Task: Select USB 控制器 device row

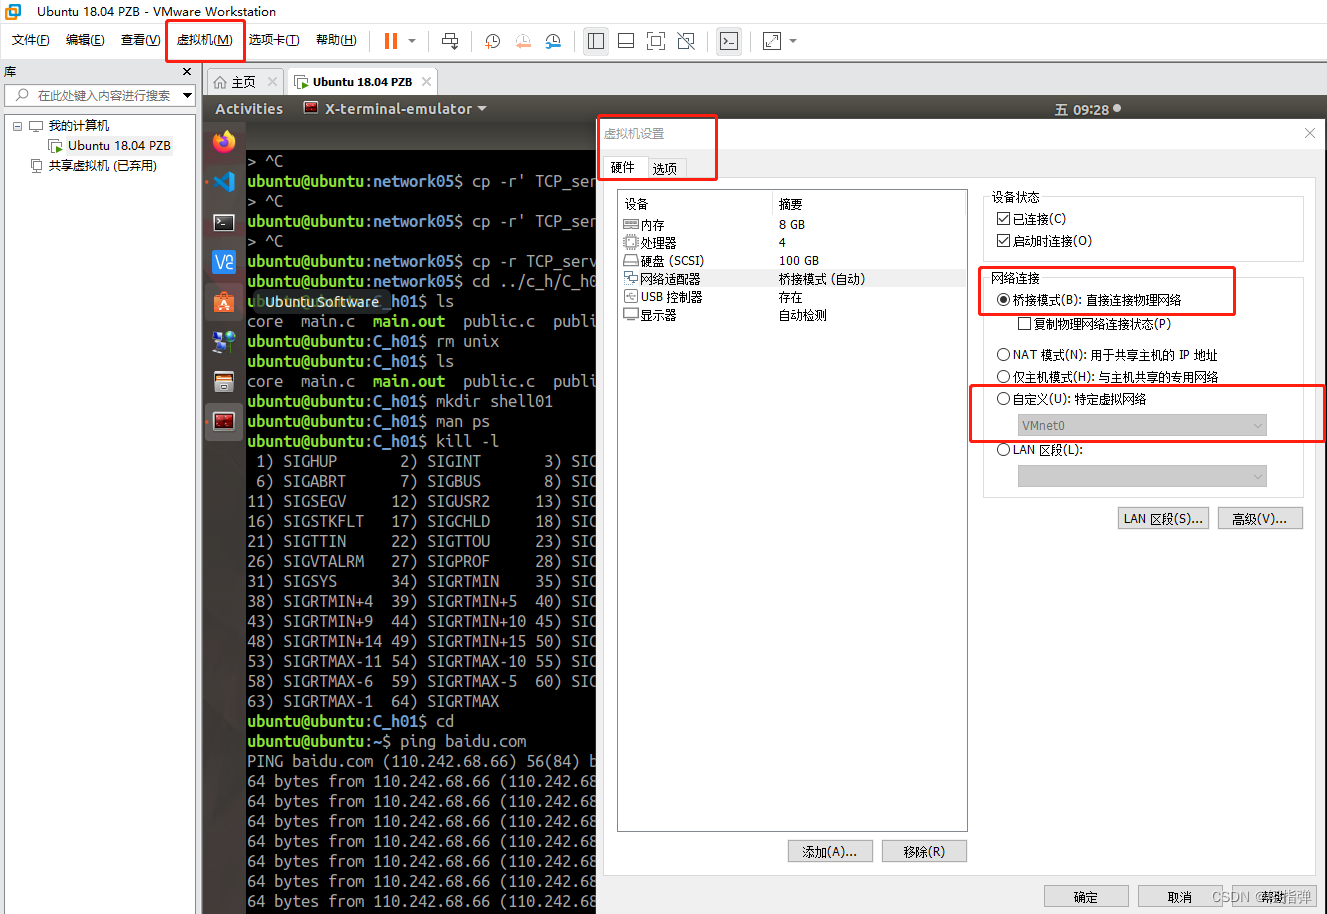Action: click(x=792, y=297)
